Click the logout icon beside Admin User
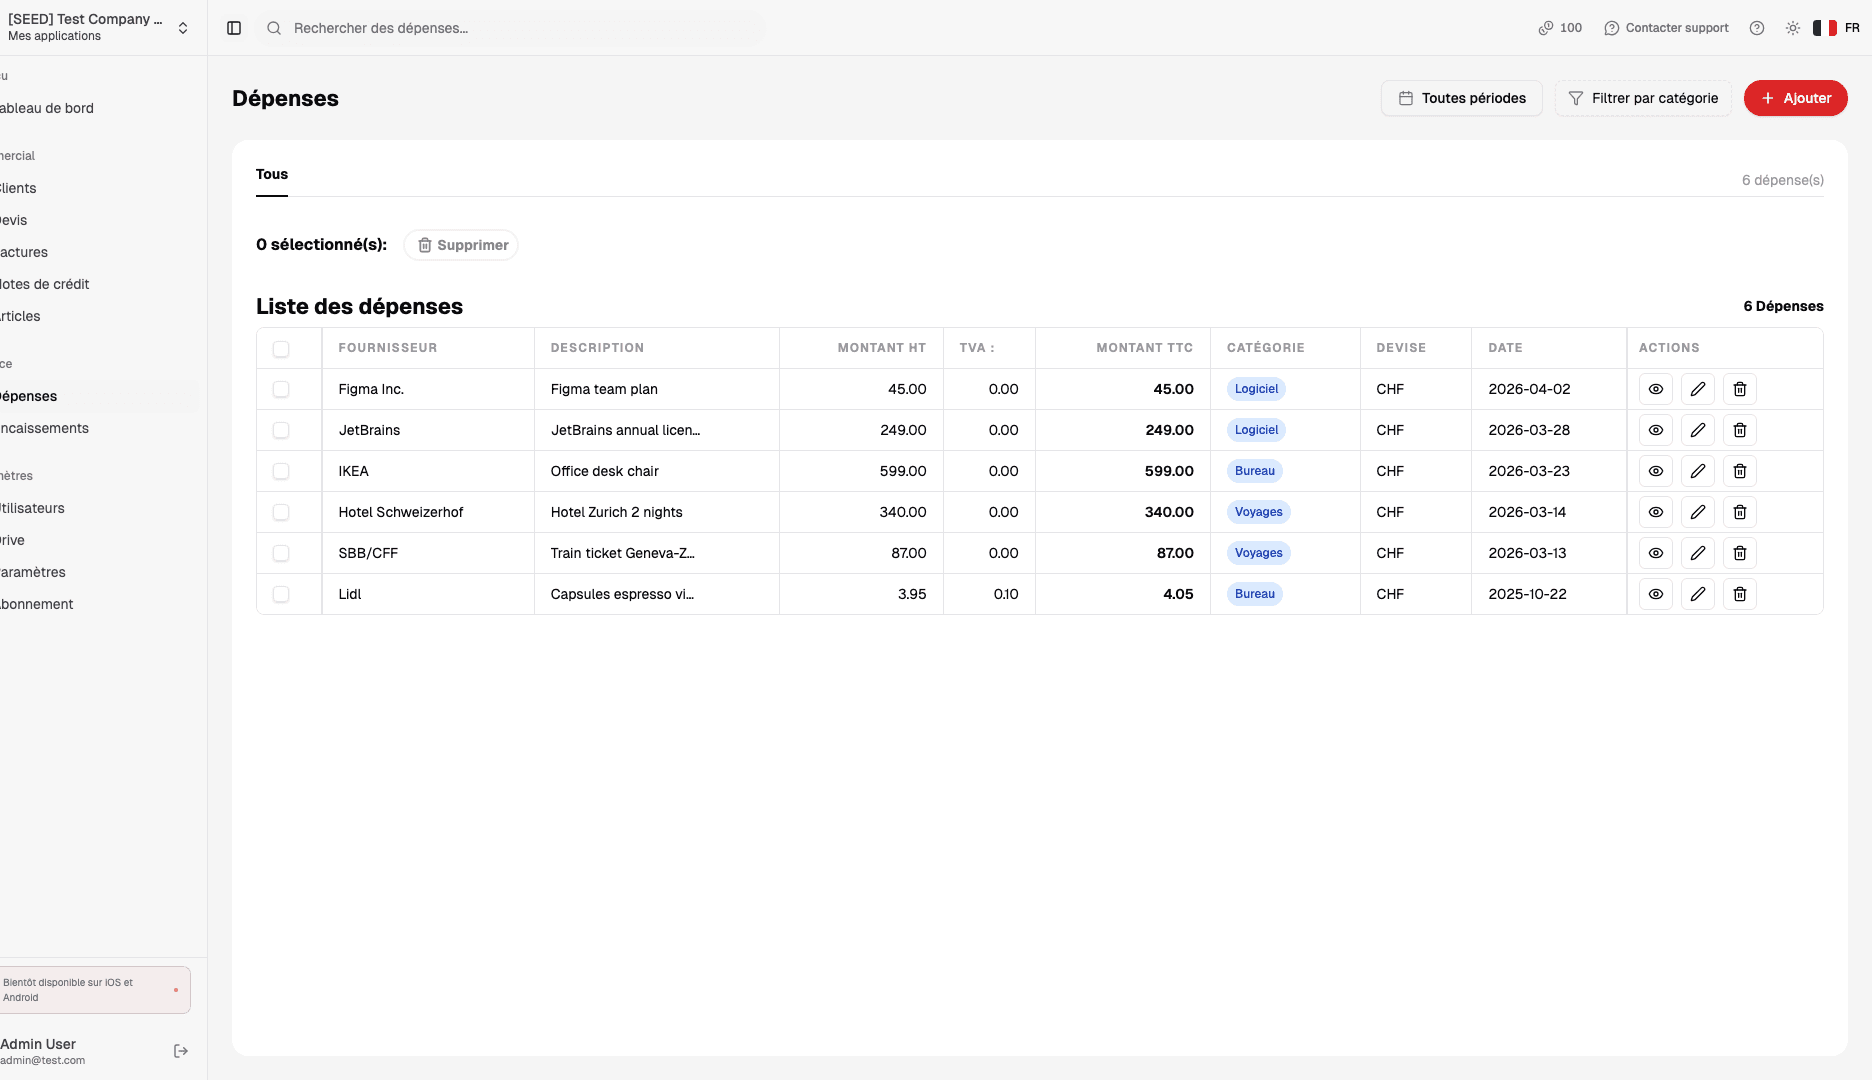Image resolution: width=1872 pixels, height=1080 pixels. (x=181, y=1051)
